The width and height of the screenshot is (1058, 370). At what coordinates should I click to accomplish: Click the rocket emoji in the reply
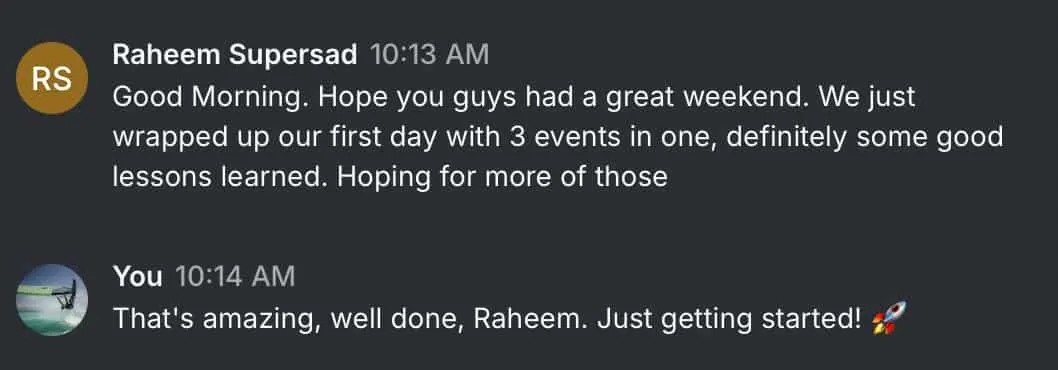[889, 318]
